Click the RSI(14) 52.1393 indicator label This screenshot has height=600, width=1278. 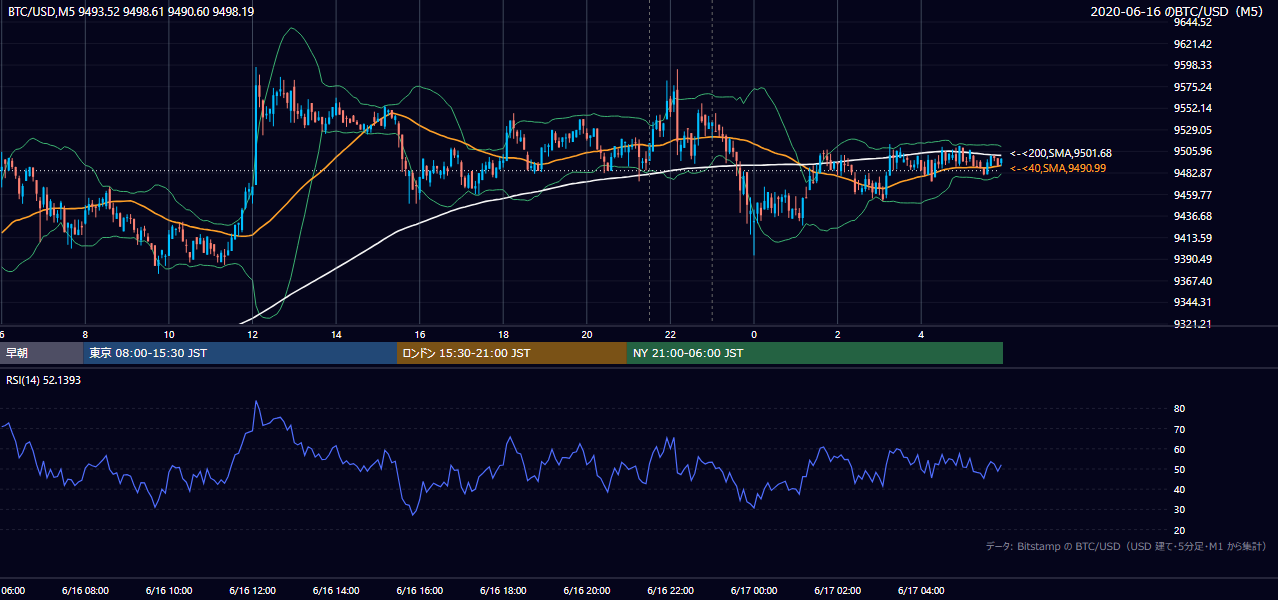[x=46, y=380]
